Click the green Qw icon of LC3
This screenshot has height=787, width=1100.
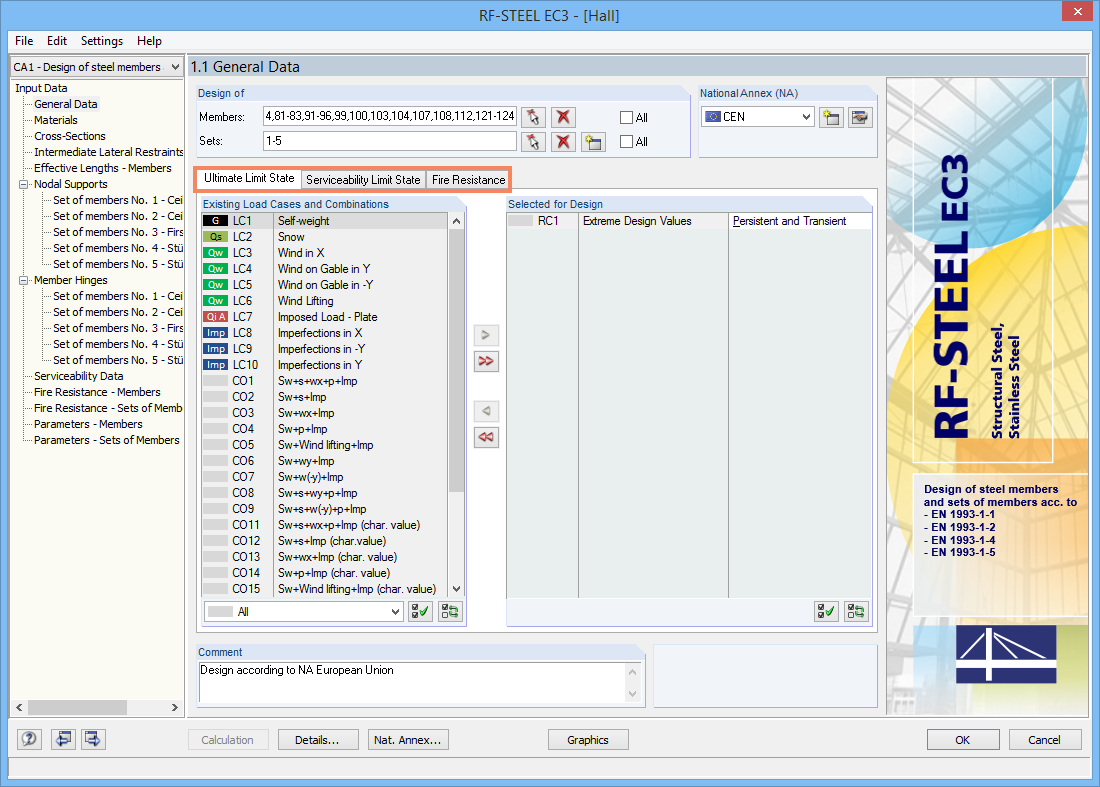click(215, 253)
